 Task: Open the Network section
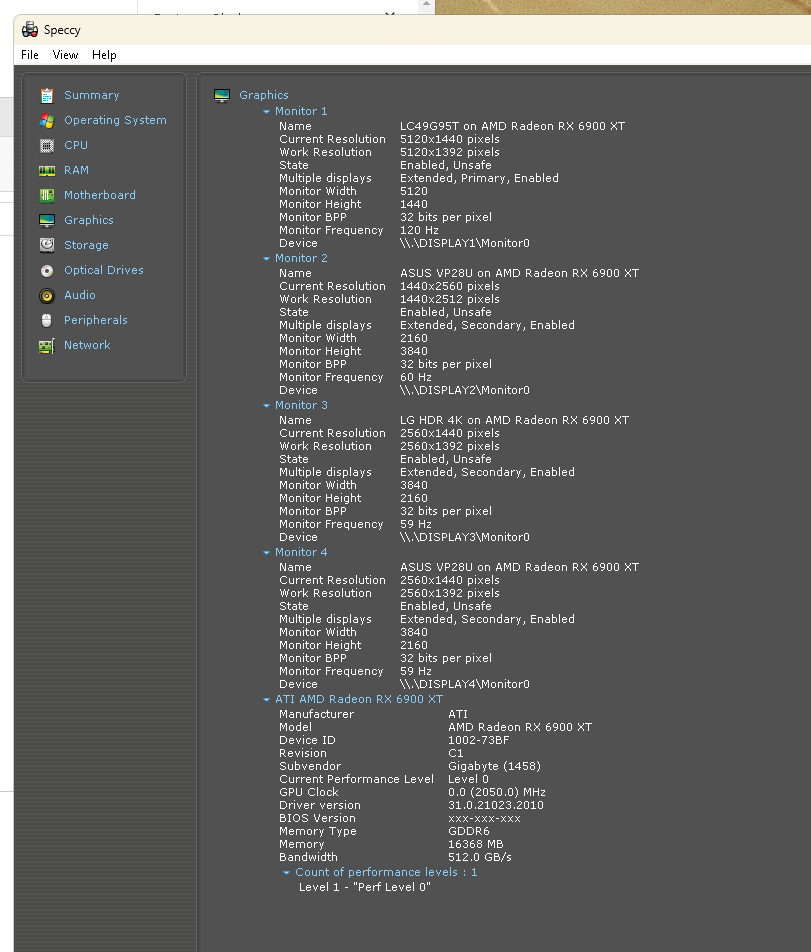click(x=87, y=345)
